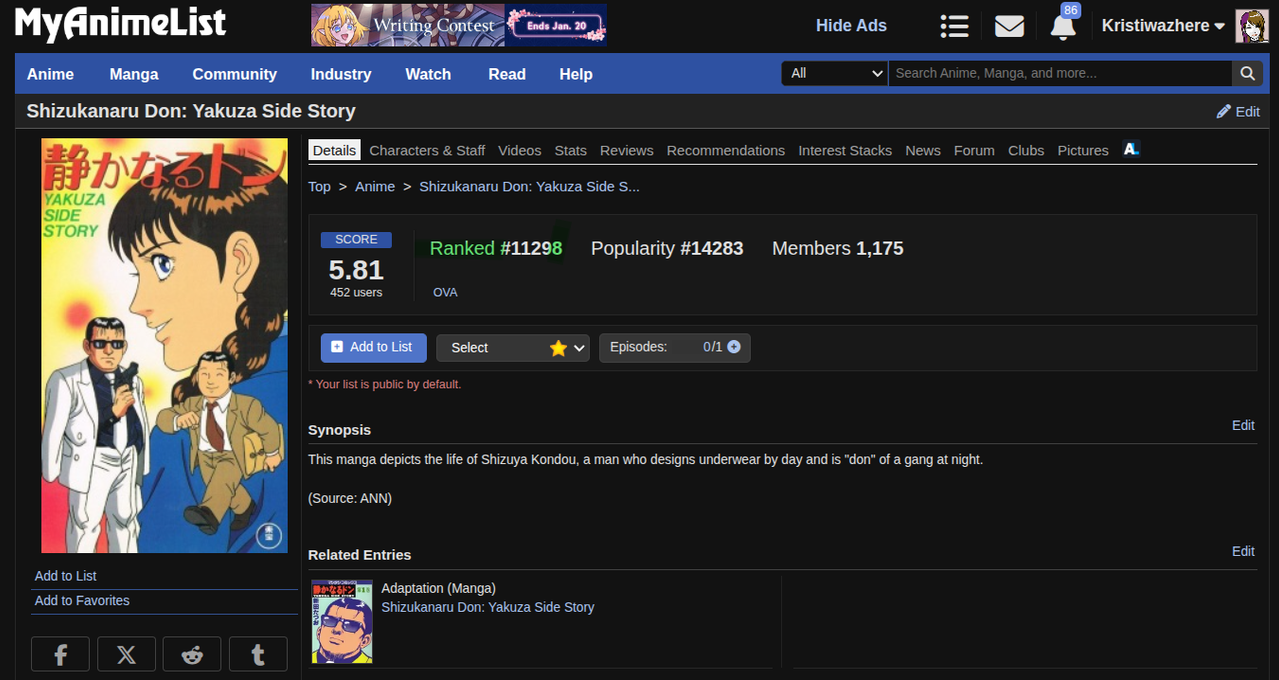This screenshot has height=680, width=1279.
Task: Open the Help menu
Action: pyautogui.click(x=576, y=74)
